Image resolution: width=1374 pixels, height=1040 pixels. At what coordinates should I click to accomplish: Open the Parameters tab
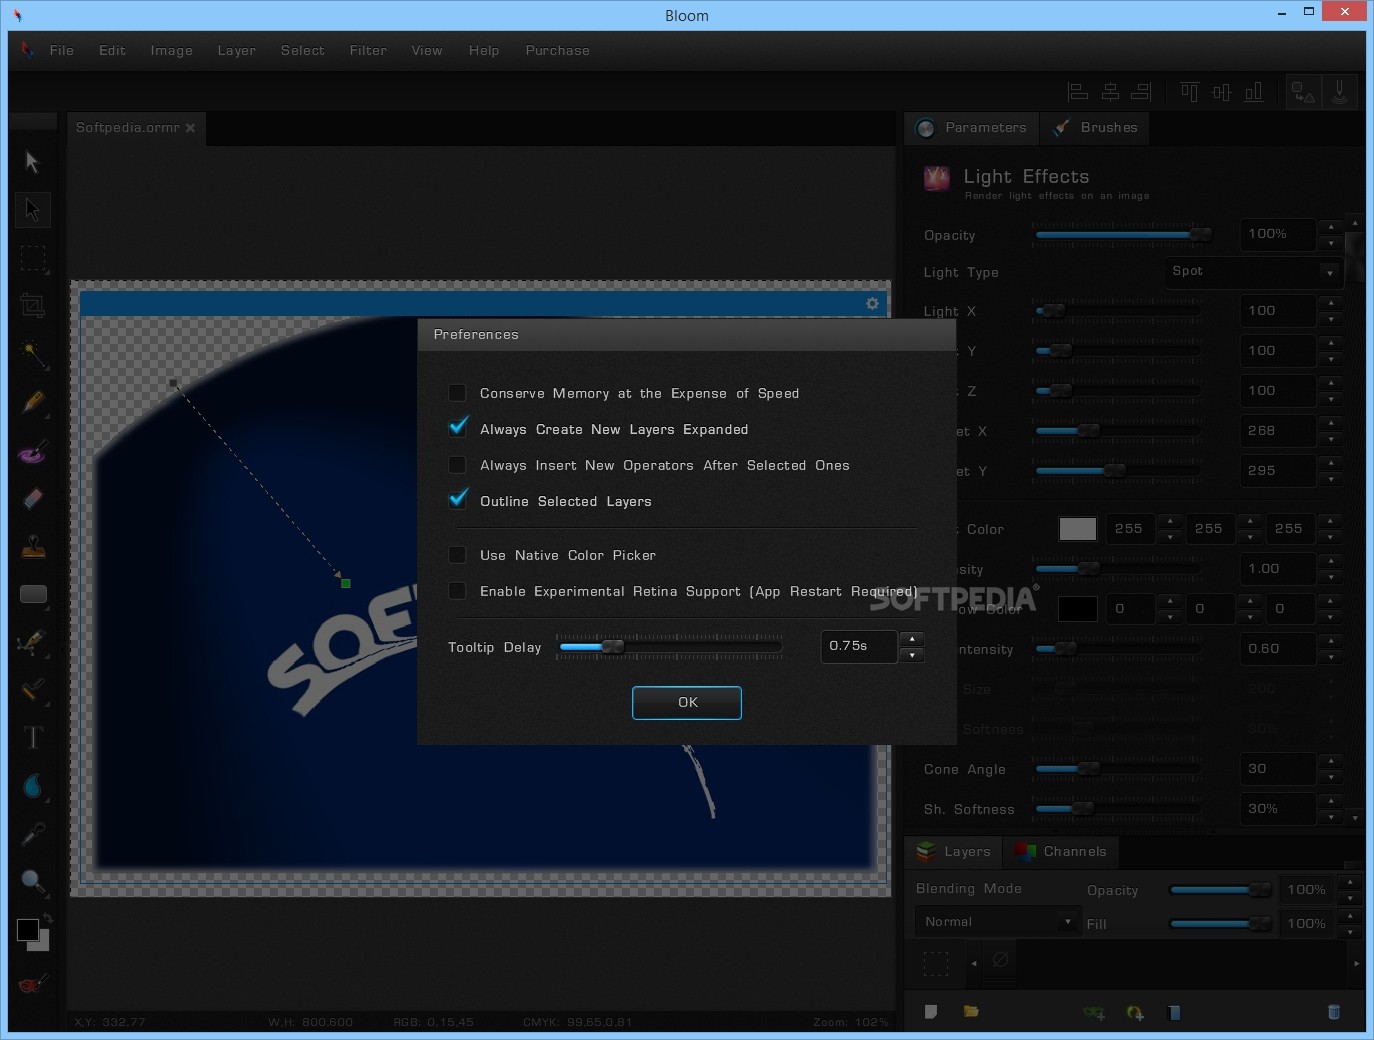tap(972, 128)
